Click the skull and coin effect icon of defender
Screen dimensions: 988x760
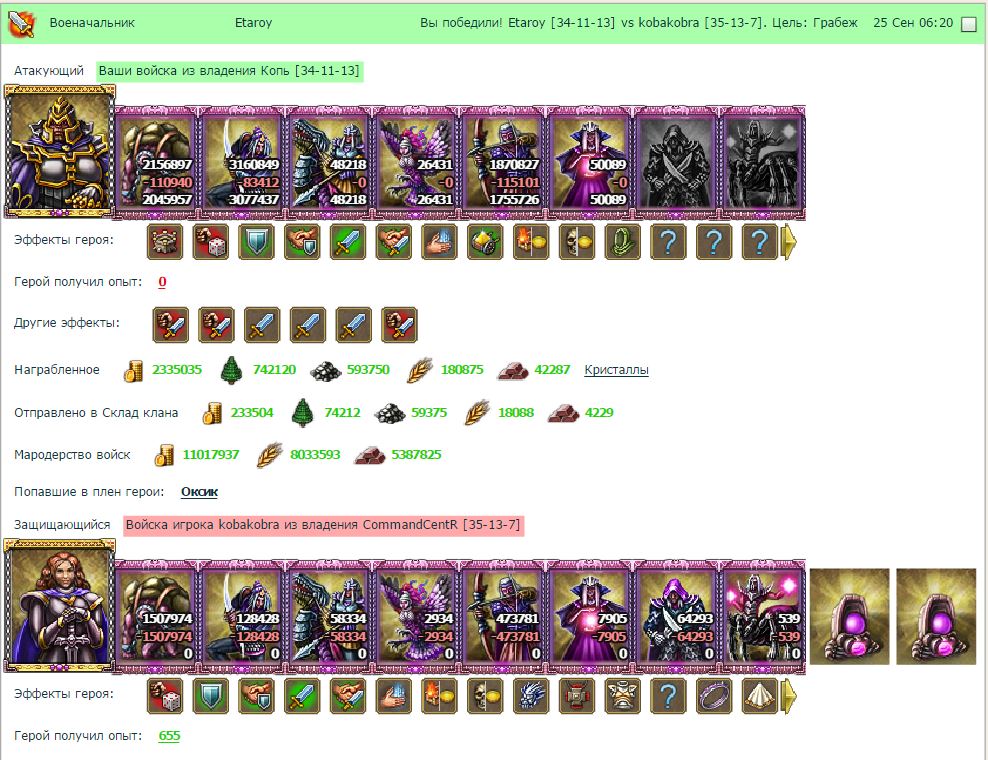pyautogui.click(x=485, y=696)
